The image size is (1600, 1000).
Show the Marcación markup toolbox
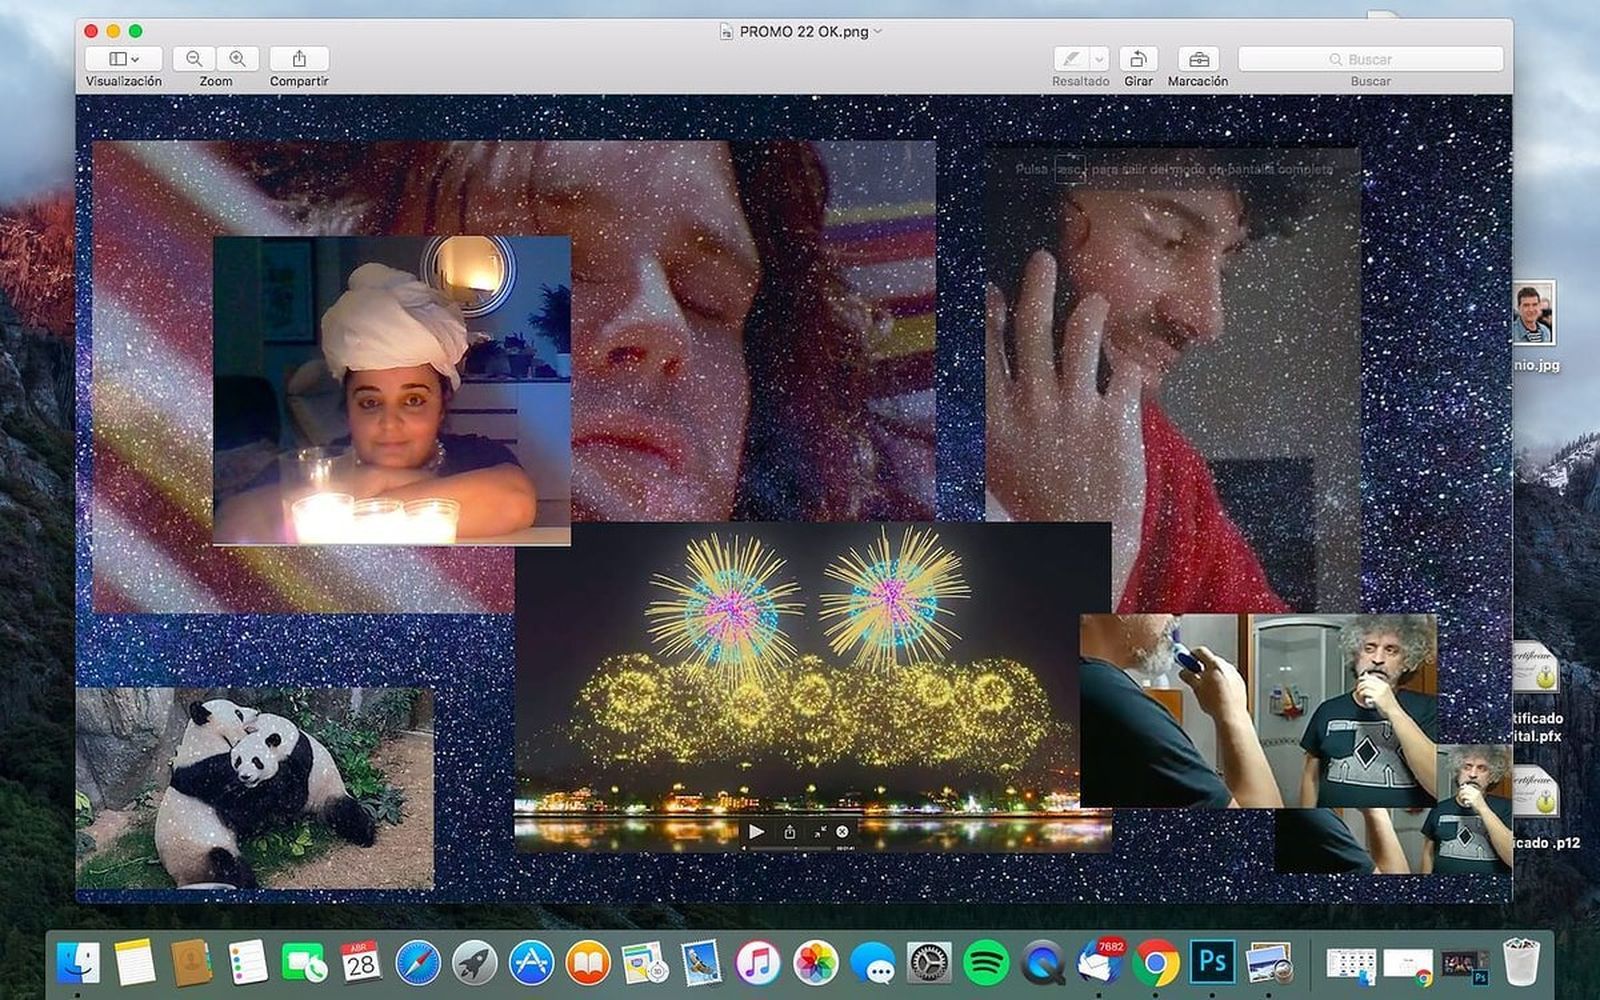(1198, 59)
